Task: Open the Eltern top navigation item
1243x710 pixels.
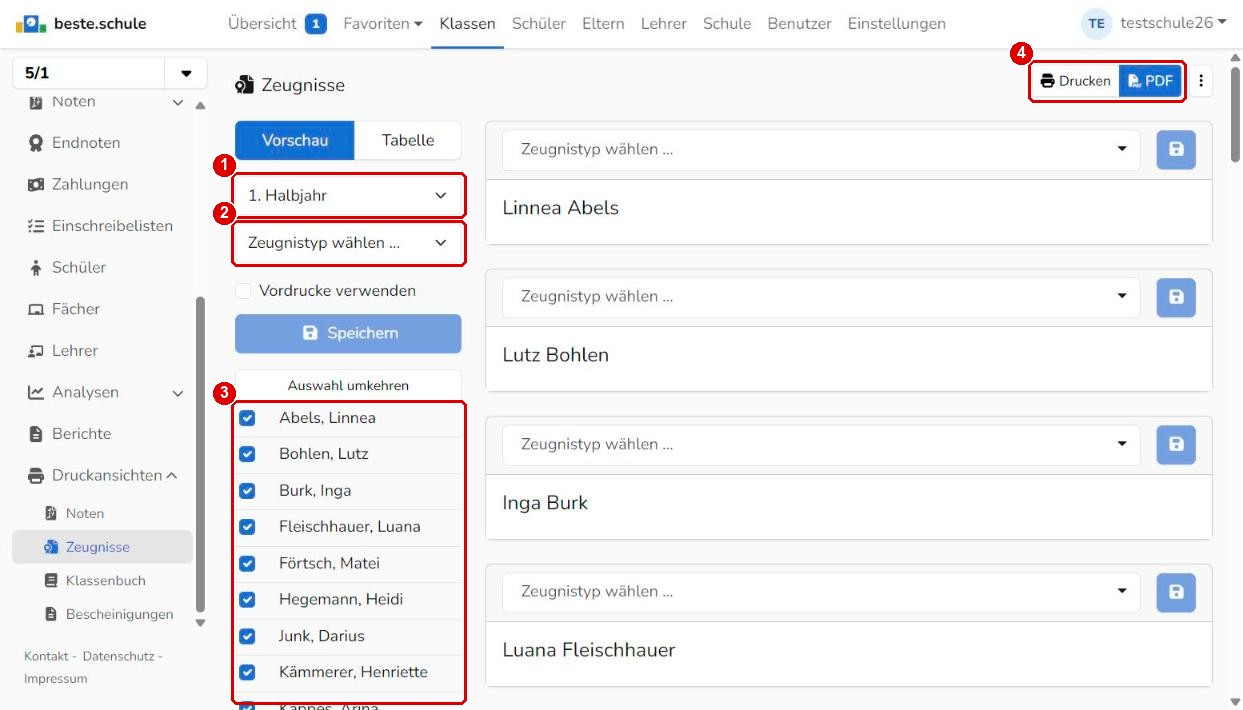Action: (603, 23)
